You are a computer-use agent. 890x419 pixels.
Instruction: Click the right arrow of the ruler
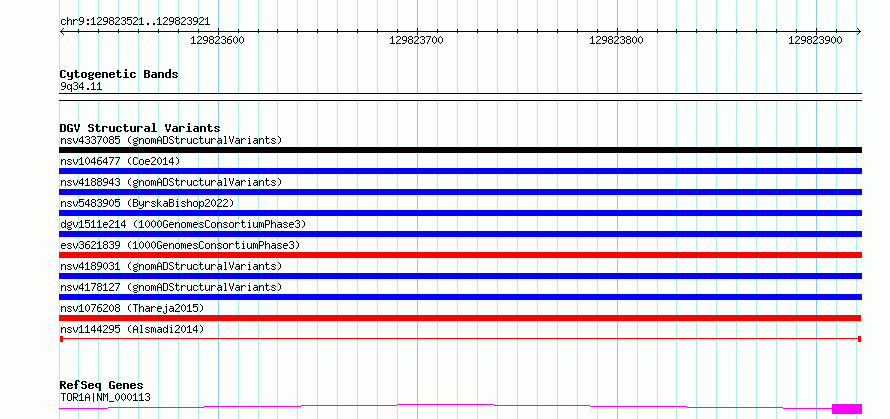859,31
